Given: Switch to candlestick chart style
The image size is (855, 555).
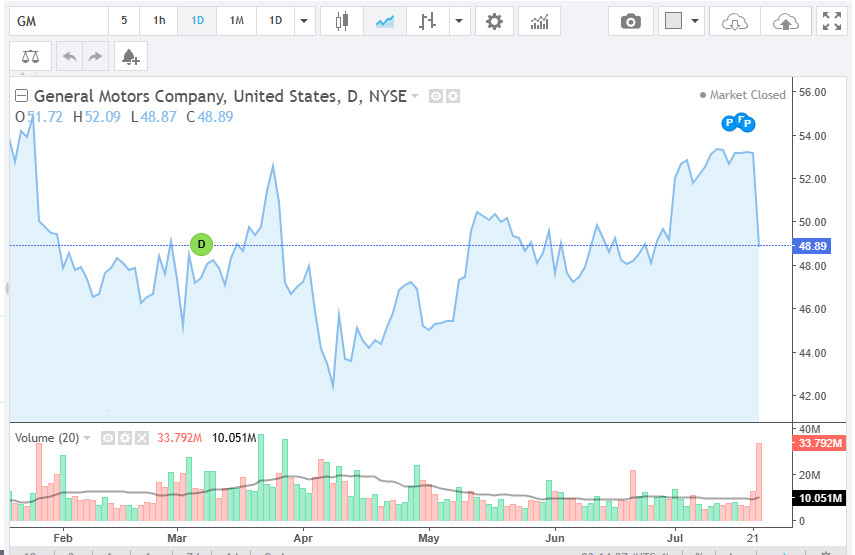Looking at the screenshot, I should coord(342,21).
